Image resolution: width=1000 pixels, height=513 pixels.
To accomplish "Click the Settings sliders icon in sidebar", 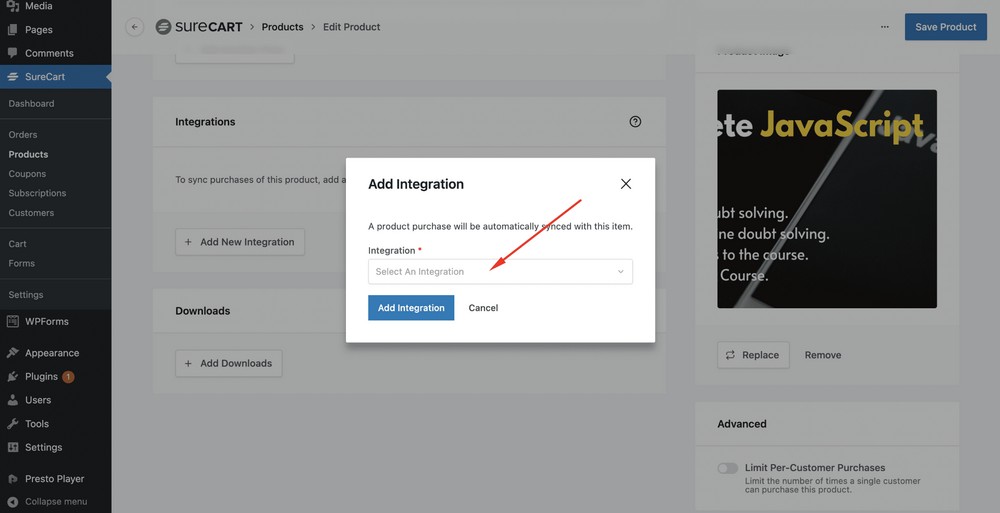I will (x=13, y=447).
